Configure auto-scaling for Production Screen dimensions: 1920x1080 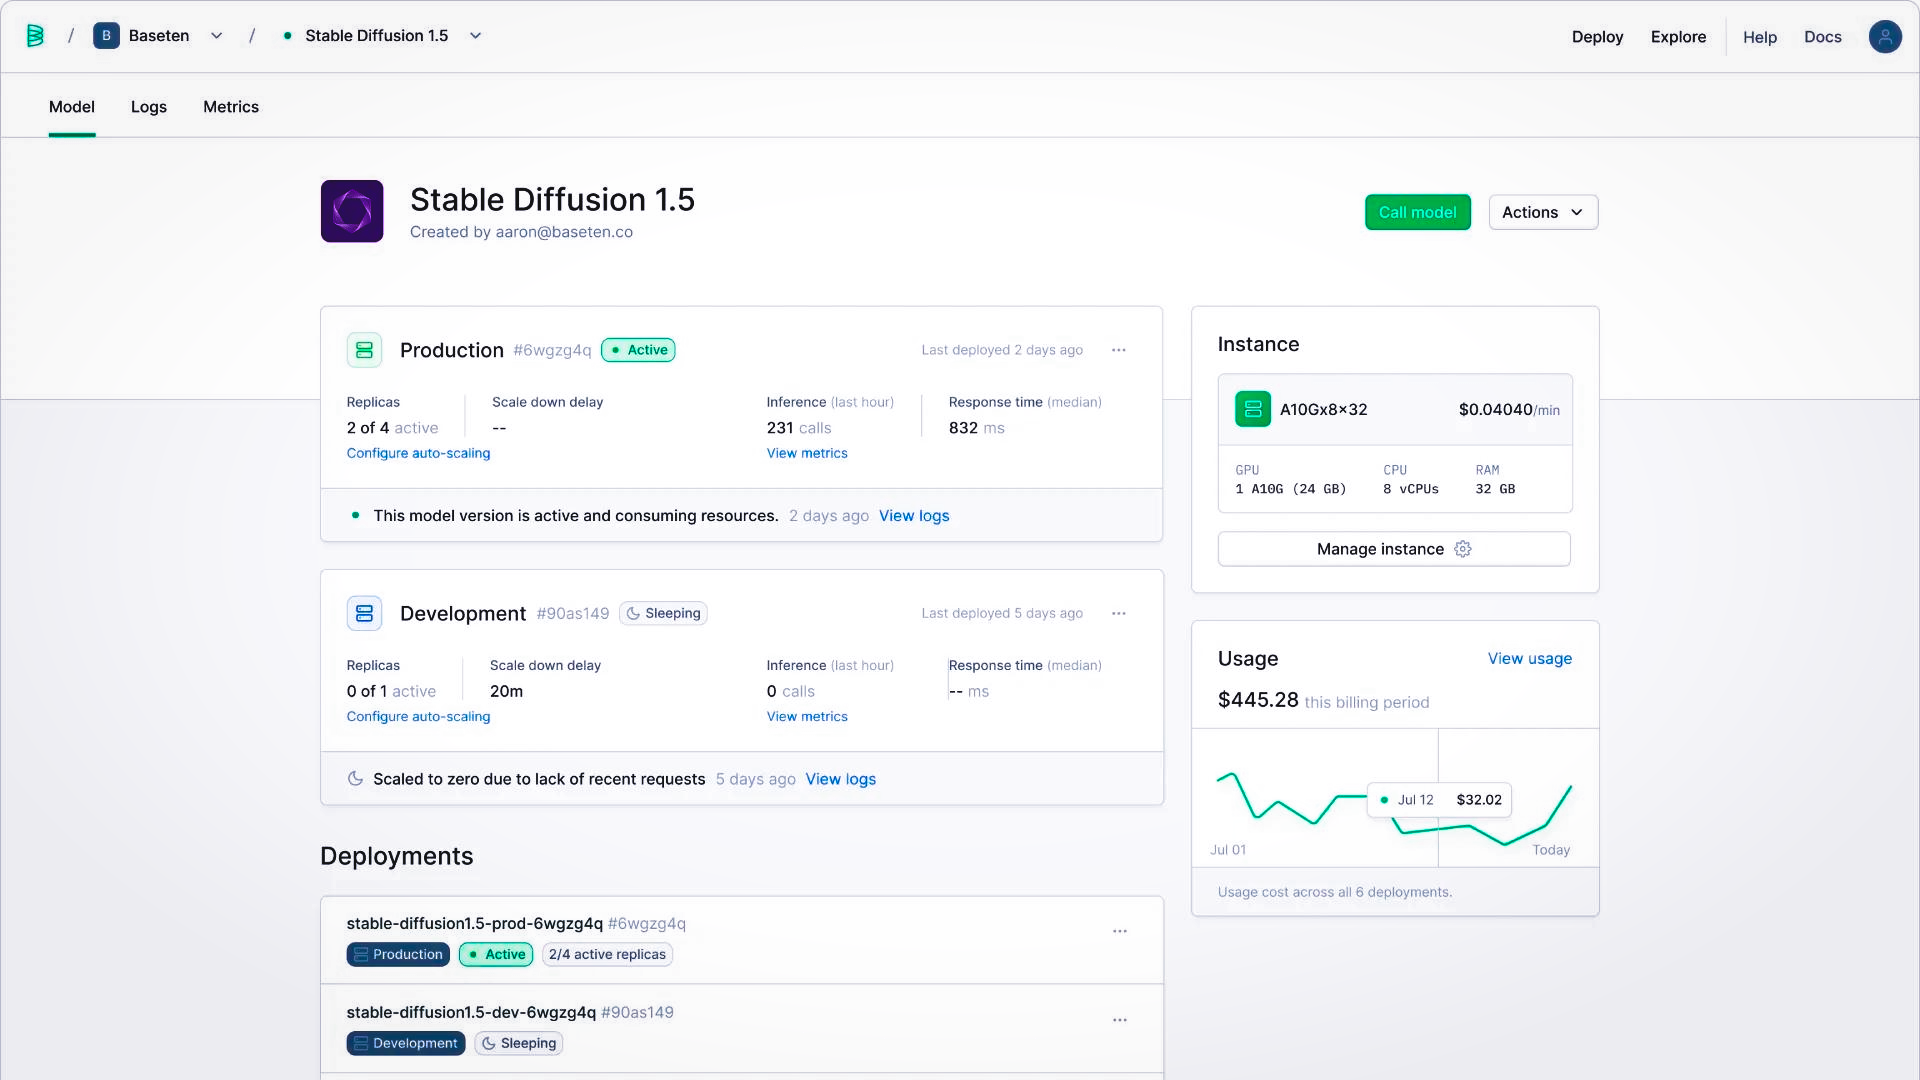418,453
